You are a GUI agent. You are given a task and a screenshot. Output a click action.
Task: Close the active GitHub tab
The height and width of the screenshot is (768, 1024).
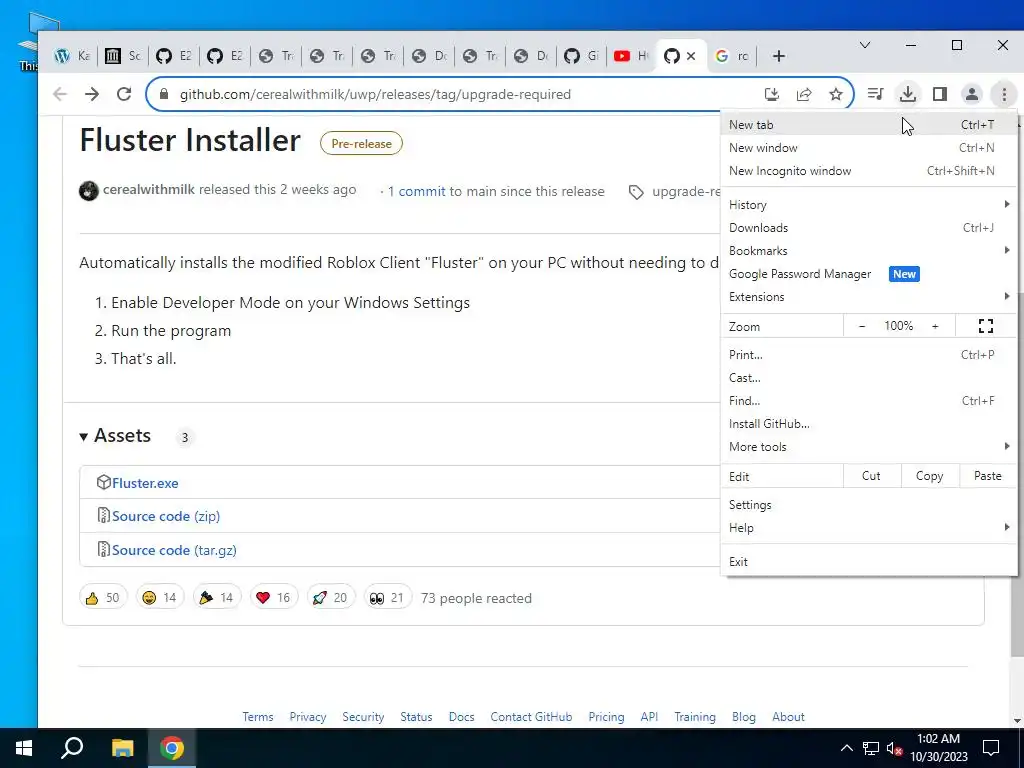pyautogui.click(x=691, y=56)
